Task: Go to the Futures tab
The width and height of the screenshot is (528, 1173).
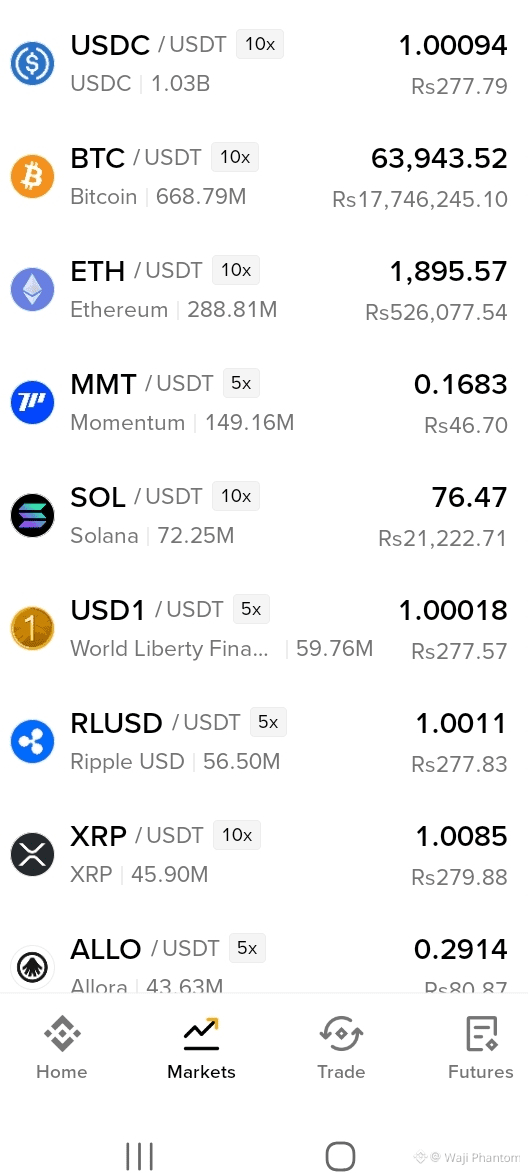Action: (480, 1048)
